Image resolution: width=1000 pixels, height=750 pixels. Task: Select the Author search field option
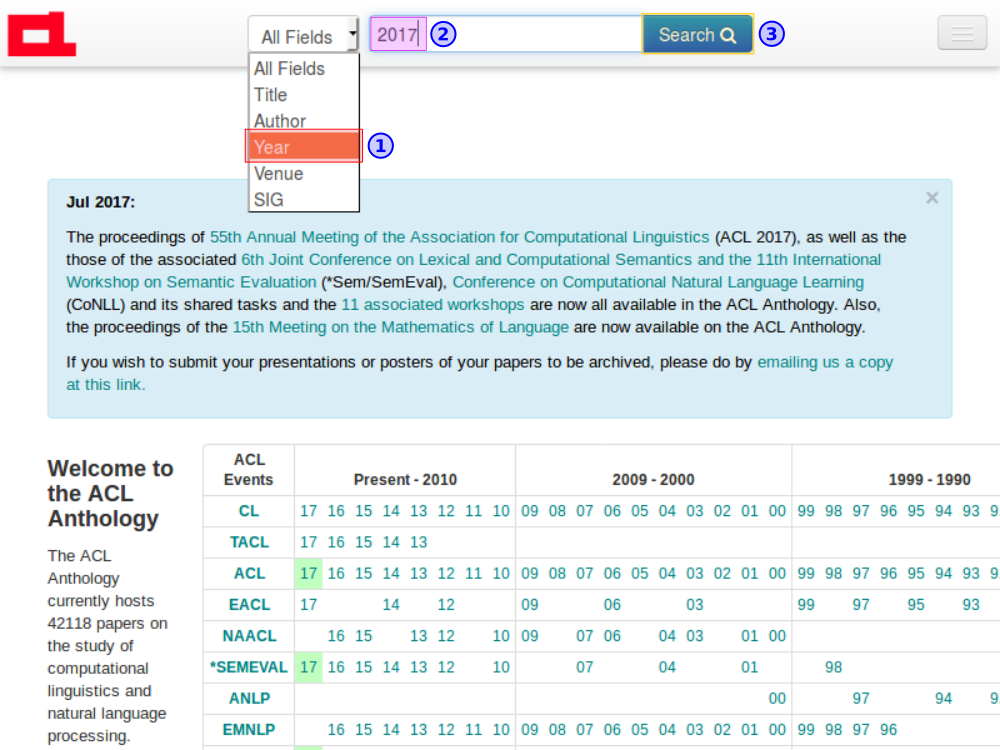[x=304, y=121]
